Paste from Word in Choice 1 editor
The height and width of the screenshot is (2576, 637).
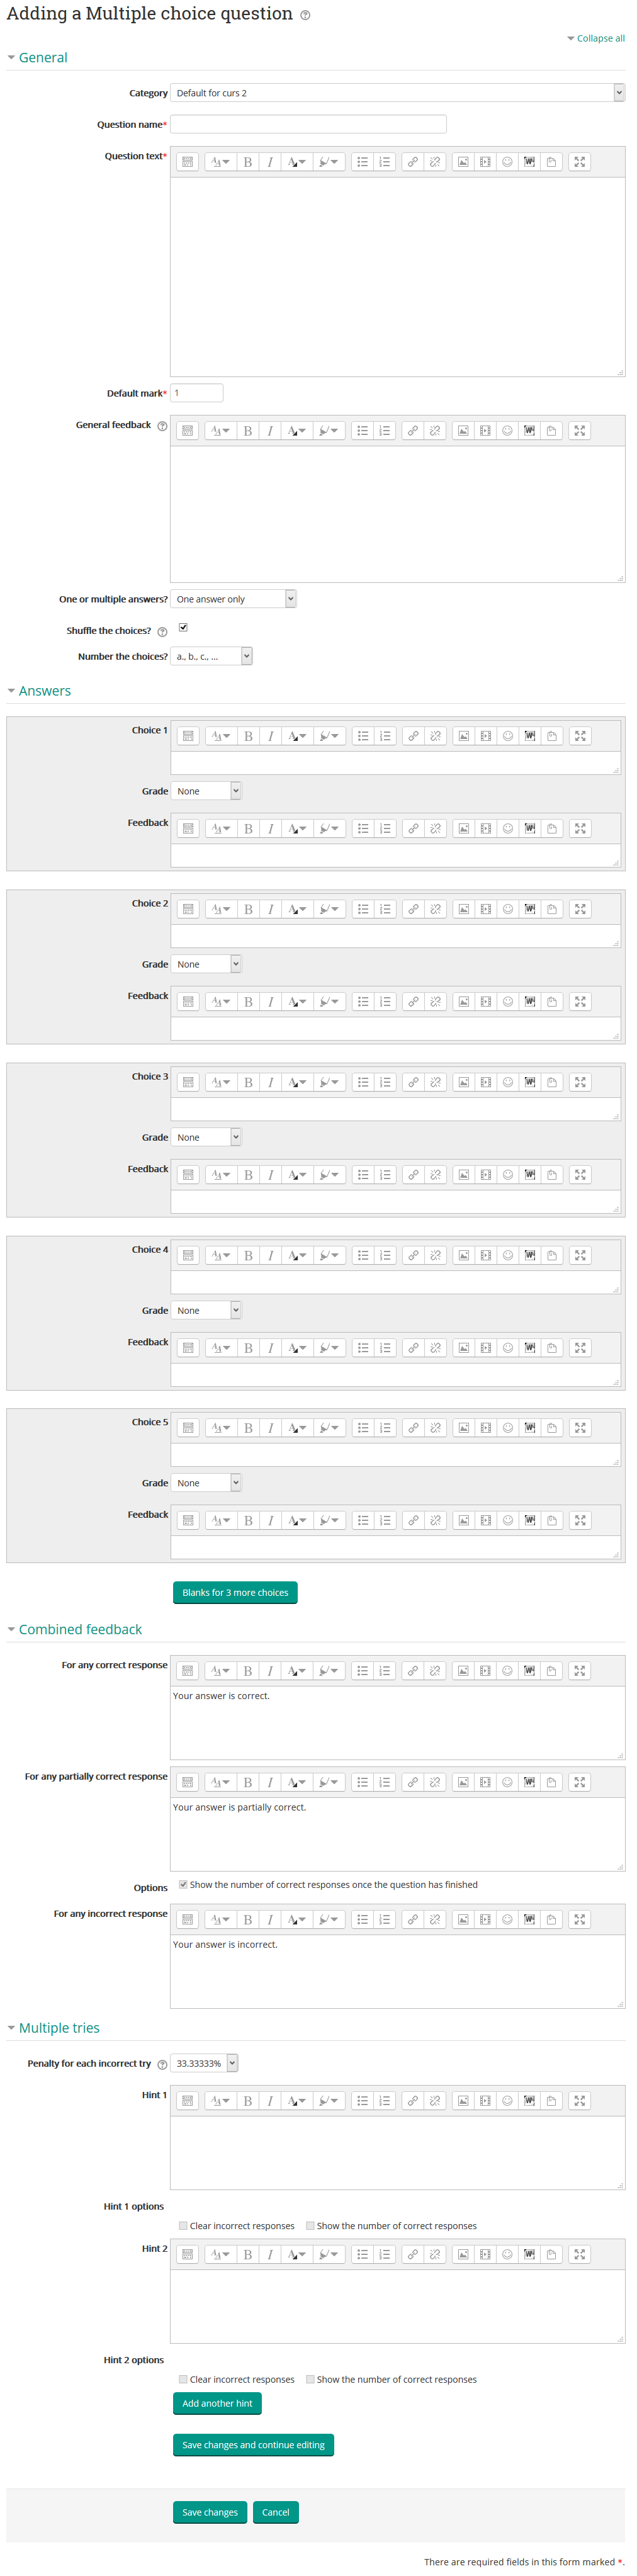coord(530,736)
